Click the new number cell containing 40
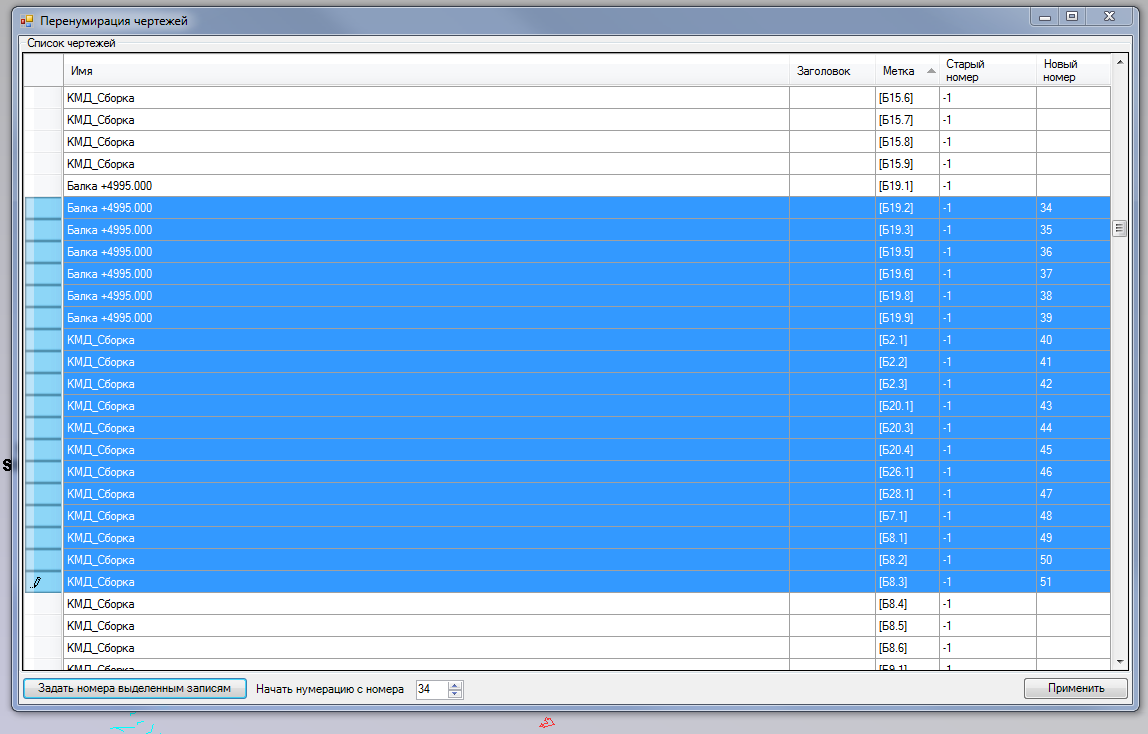This screenshot has height=734, width=1148. tap(1072, 340)
